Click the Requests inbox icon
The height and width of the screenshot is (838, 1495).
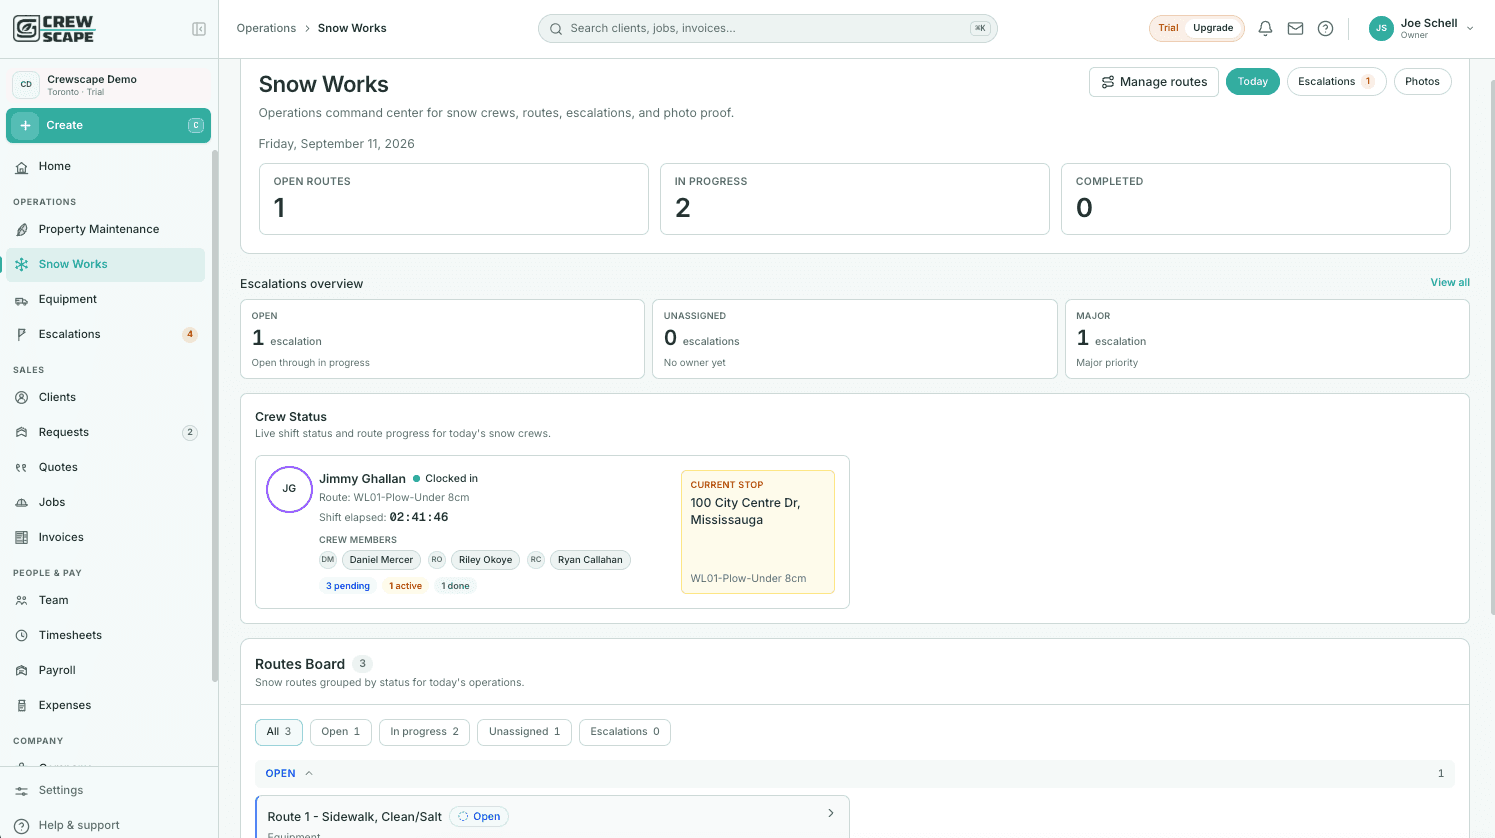tap(22, 433)
